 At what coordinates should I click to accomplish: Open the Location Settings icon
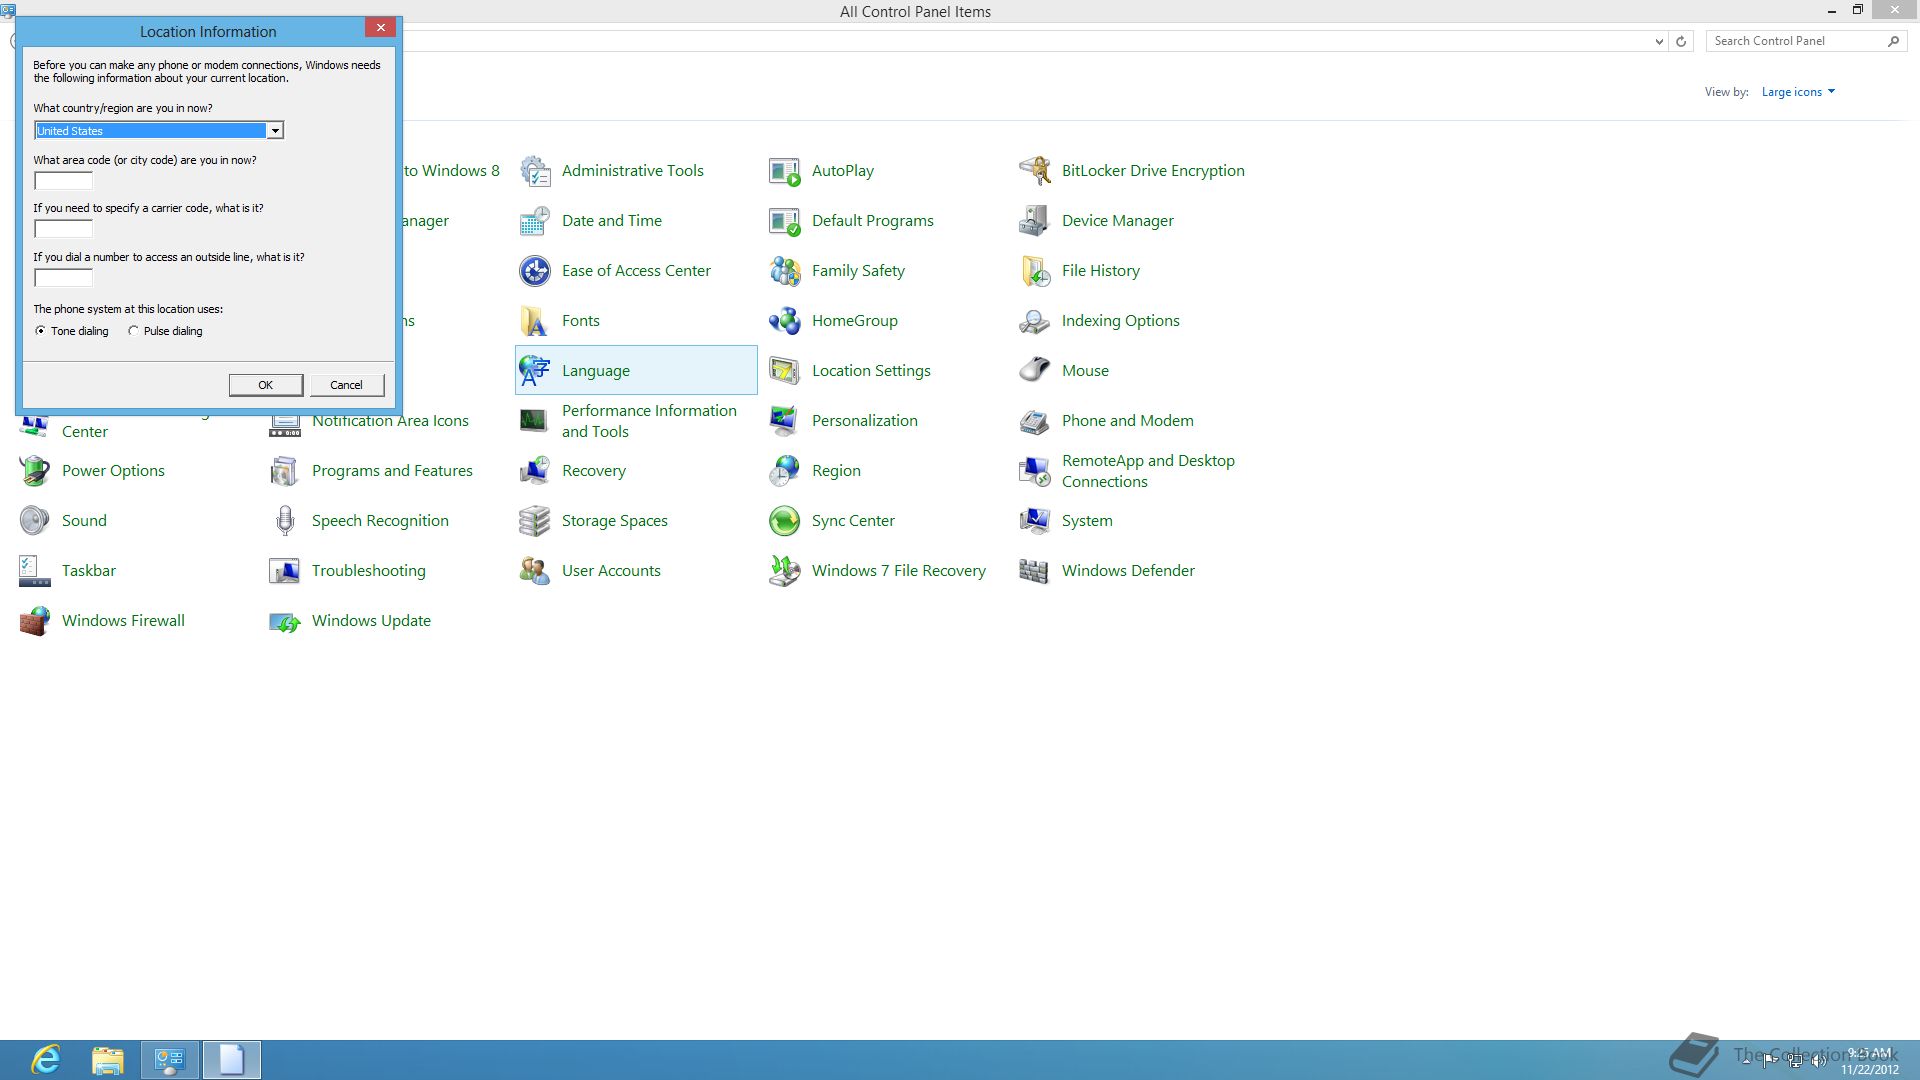pyautogui.click(x=785, y=371)
